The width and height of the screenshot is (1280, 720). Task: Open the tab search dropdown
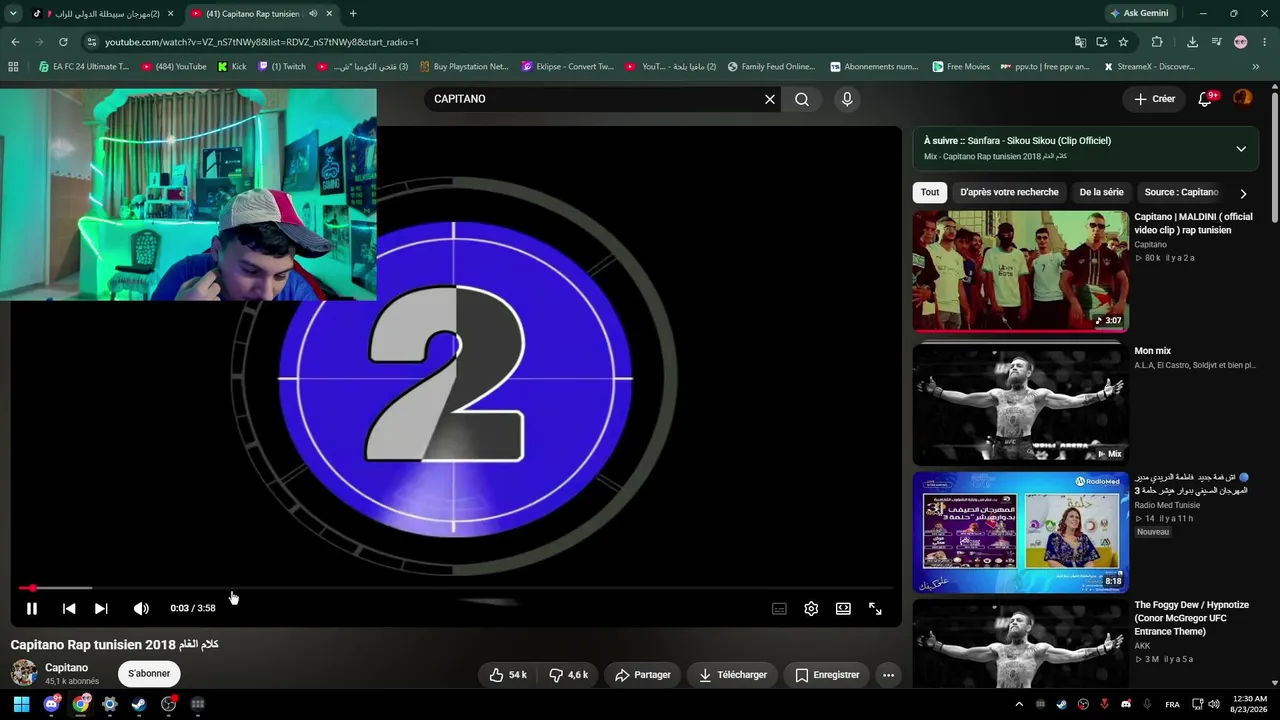(x=13, y=14)
